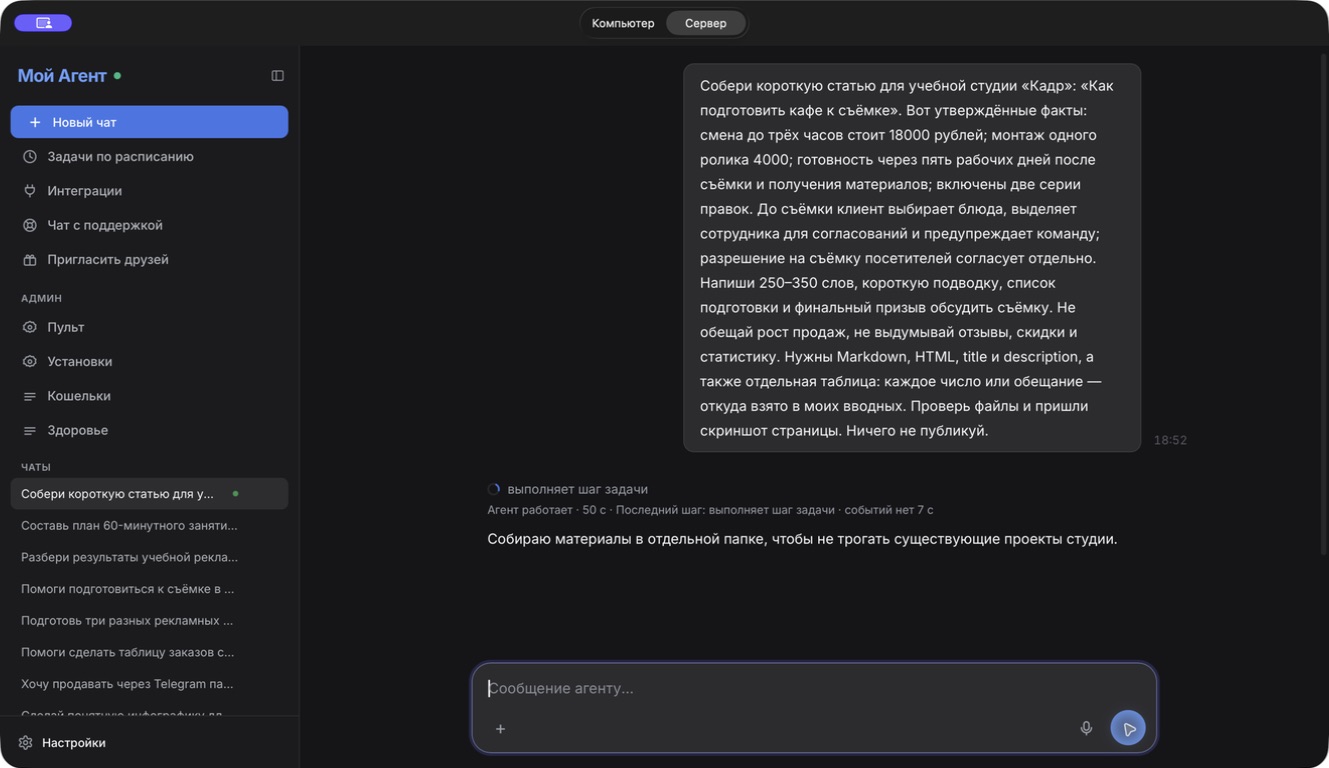Click the plus attachment icon in input
The height and width of the screenshot is (768, 1329).
(x=500, y=728)
